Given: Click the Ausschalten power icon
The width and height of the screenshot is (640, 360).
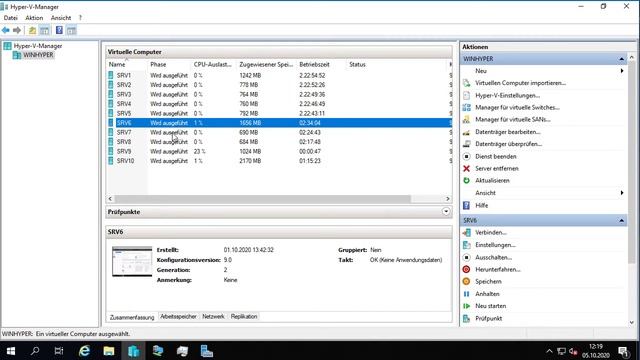Looking at the screenshot, I should coord(467,257).
